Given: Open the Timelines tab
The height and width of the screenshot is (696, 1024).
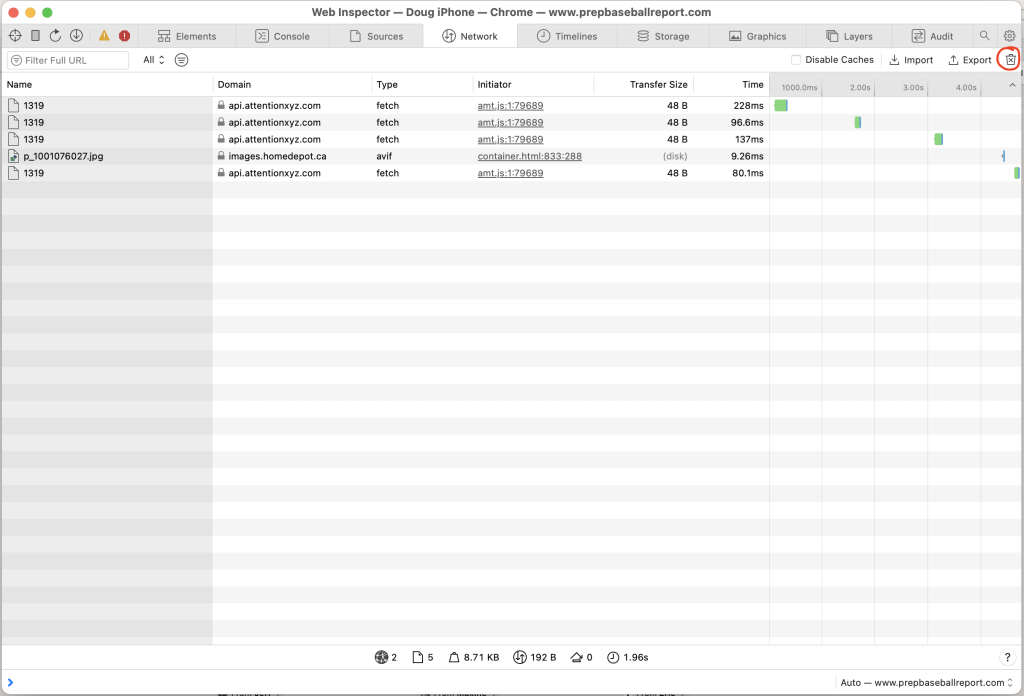Looking at the screenshot, I should (x=567, y=36).
